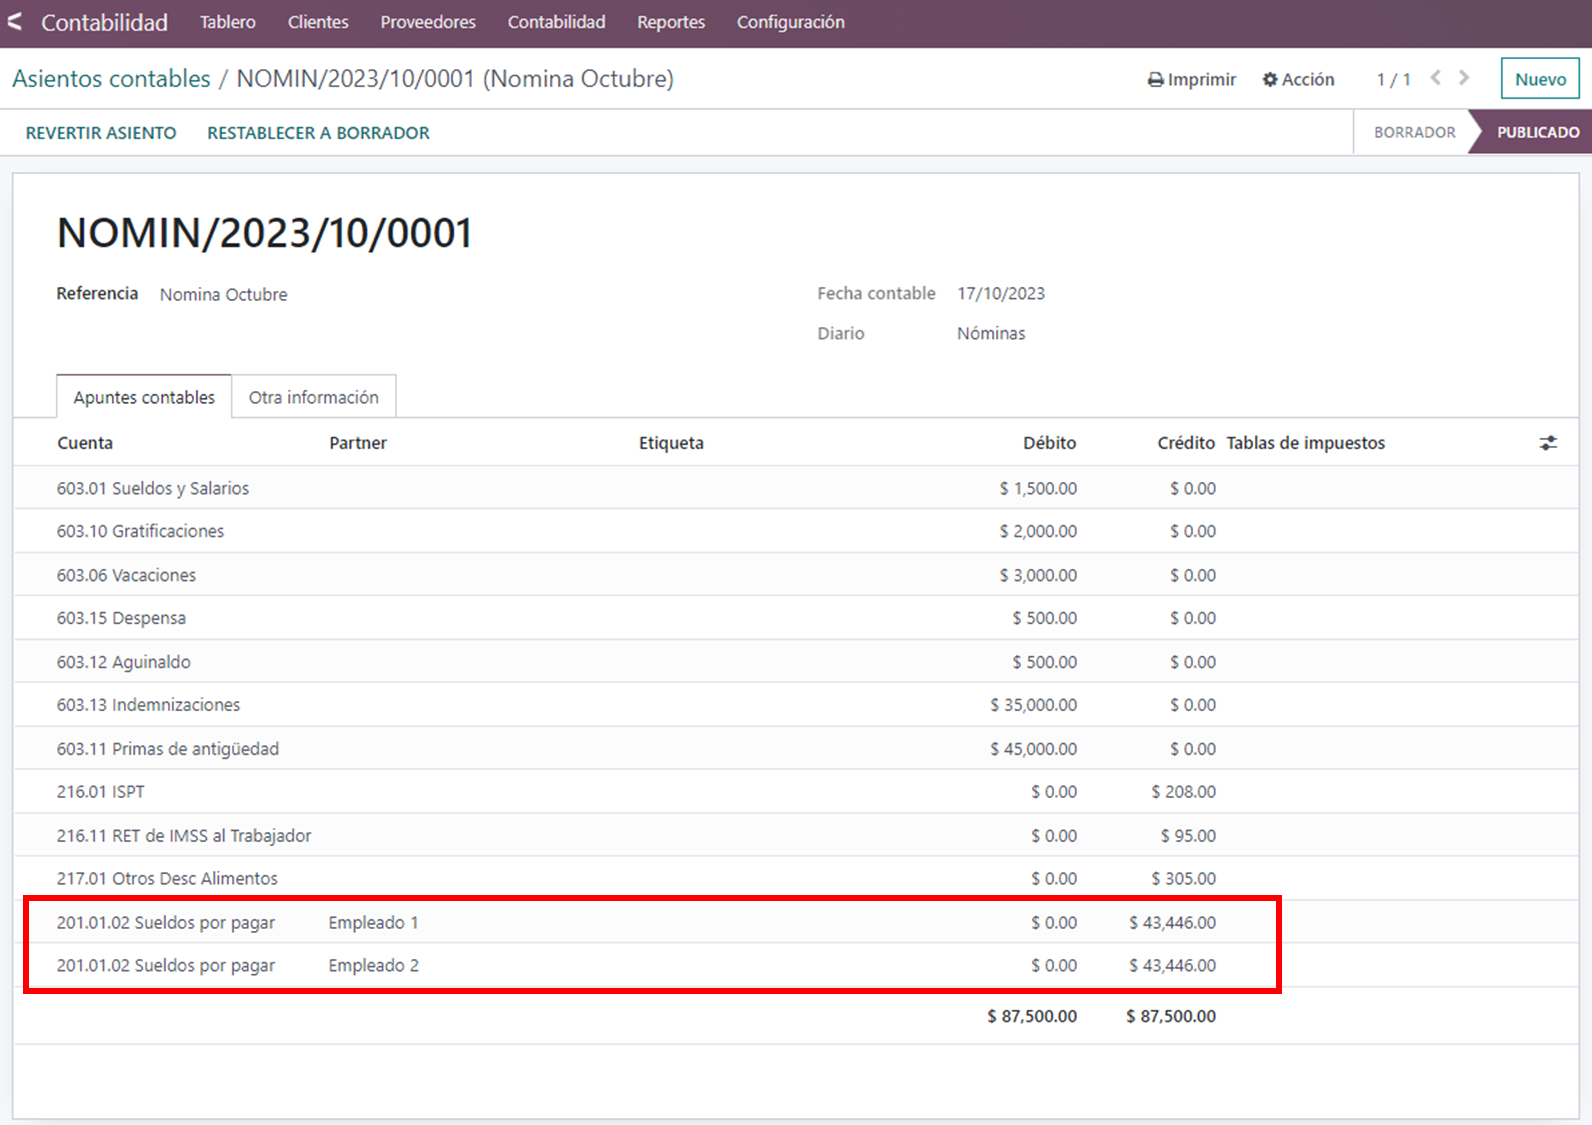Select the Apuntes contables tab
1592x1125 pixels.
tap(144, 397)
